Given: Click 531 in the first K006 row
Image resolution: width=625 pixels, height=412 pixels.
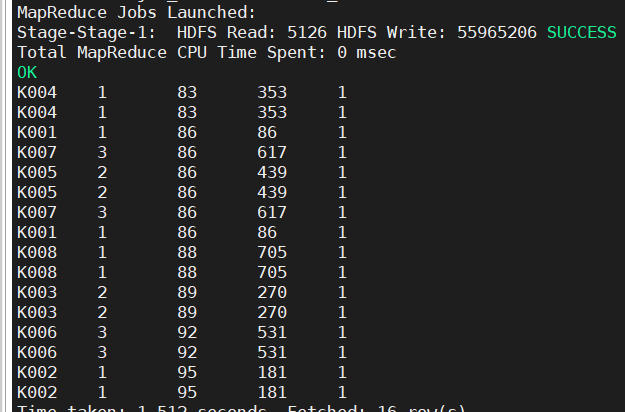Looking at the screenshot, I should (272, 332).
